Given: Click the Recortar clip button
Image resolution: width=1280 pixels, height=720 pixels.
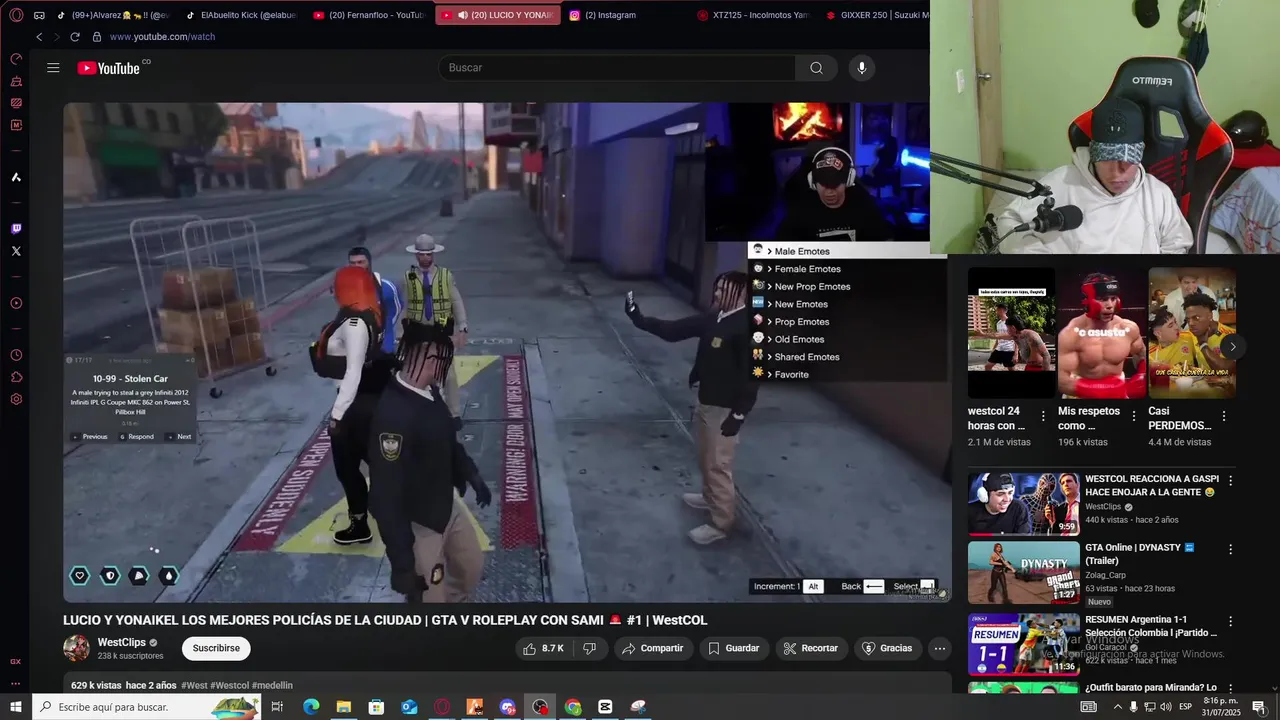Looking at the screenshot, I should coord(811,648).
